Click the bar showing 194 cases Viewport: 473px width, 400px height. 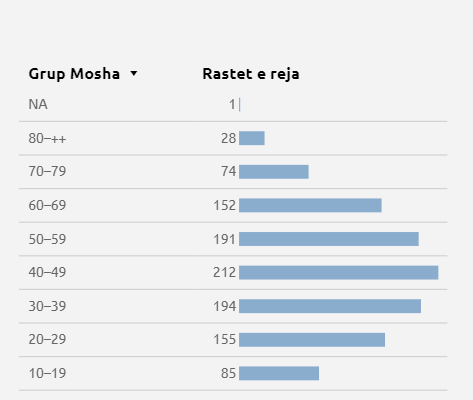(330, 306)
